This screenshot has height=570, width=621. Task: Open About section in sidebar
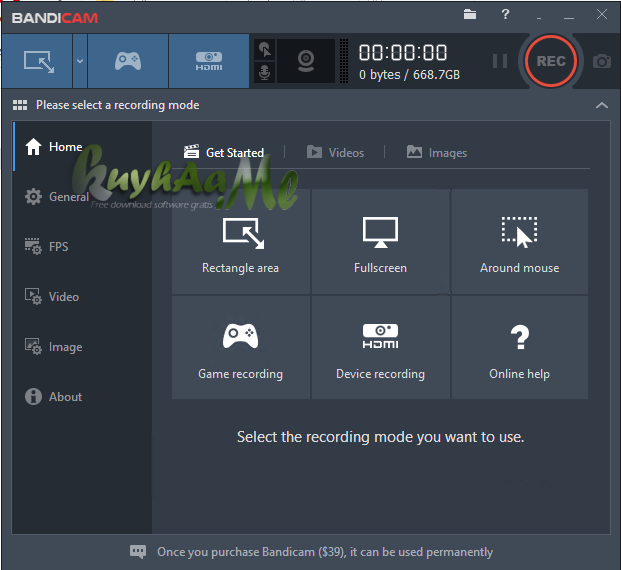[x=82, y=397]
